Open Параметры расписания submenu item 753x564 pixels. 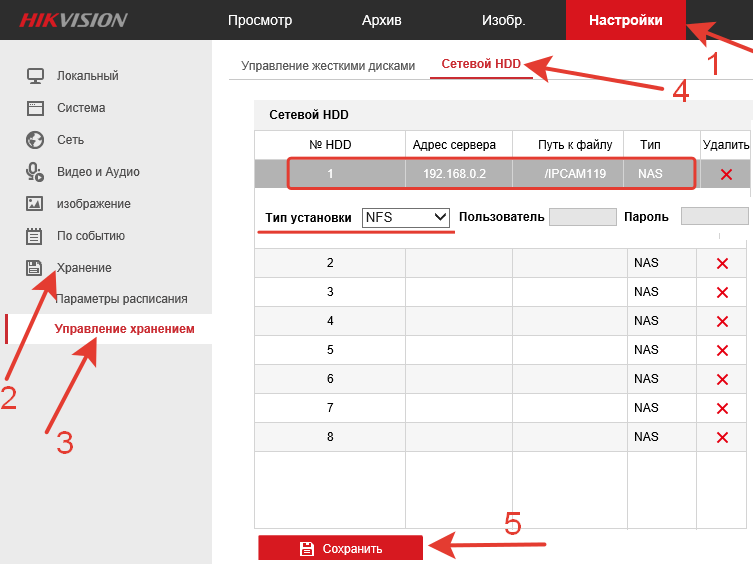coord(121,299)
